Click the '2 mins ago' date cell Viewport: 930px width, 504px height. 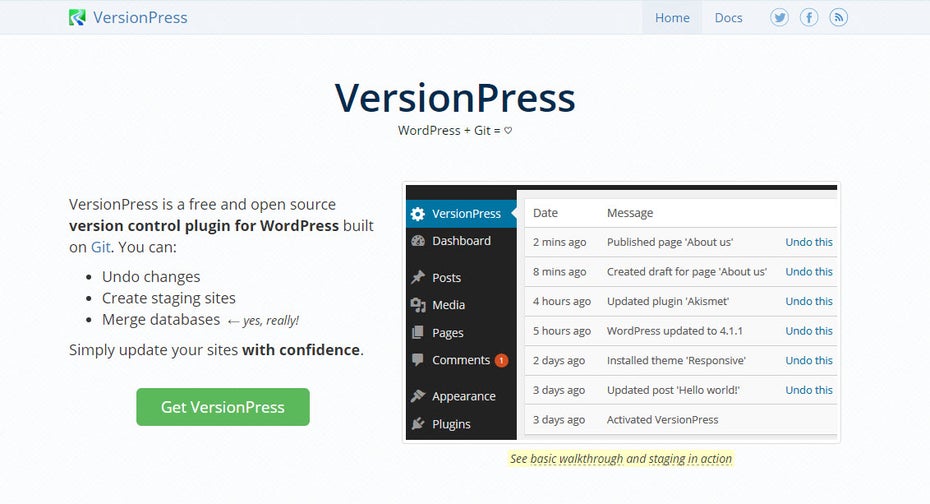[x=559, y=242]
